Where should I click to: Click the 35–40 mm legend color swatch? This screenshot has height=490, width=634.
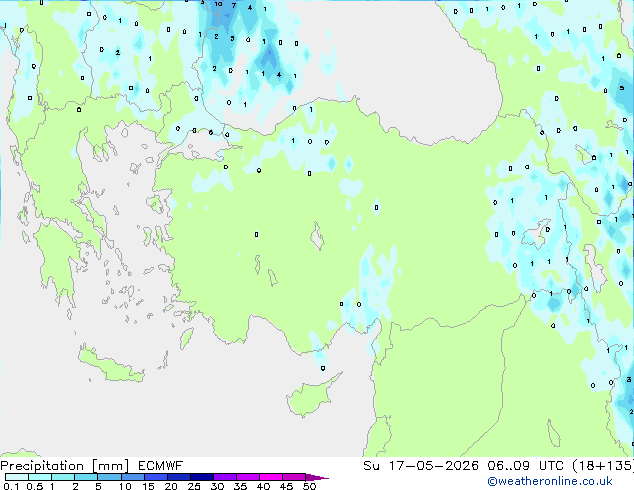pos(247,477)
